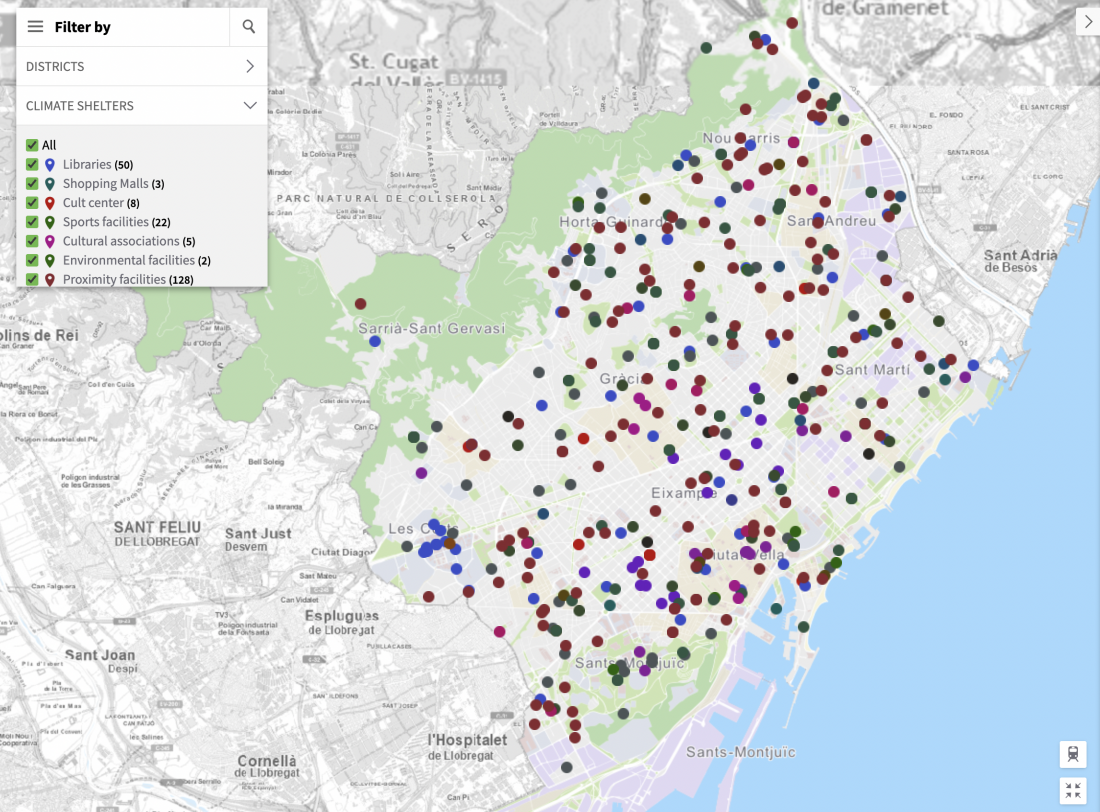Collapse the CLIMATE SHELTERS chevron

tap(250, 105)
